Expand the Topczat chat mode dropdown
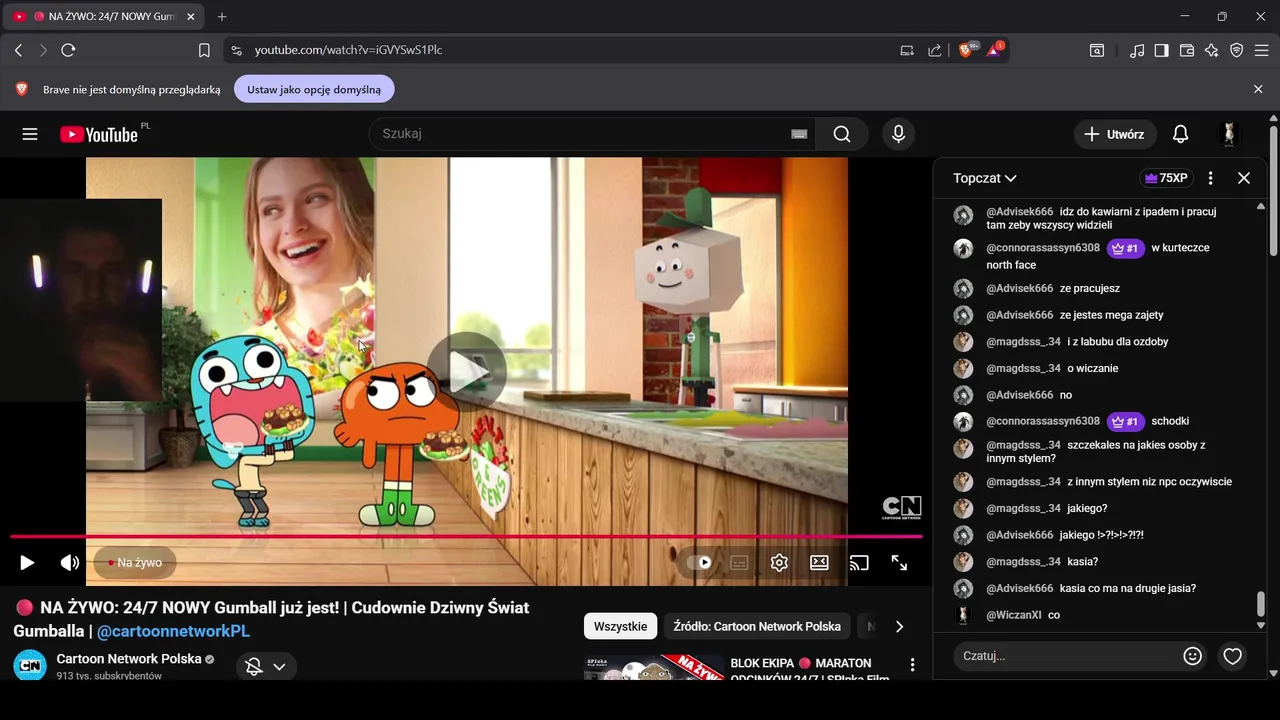Viewport: 1280px width, 720px height. pos(985,178)
